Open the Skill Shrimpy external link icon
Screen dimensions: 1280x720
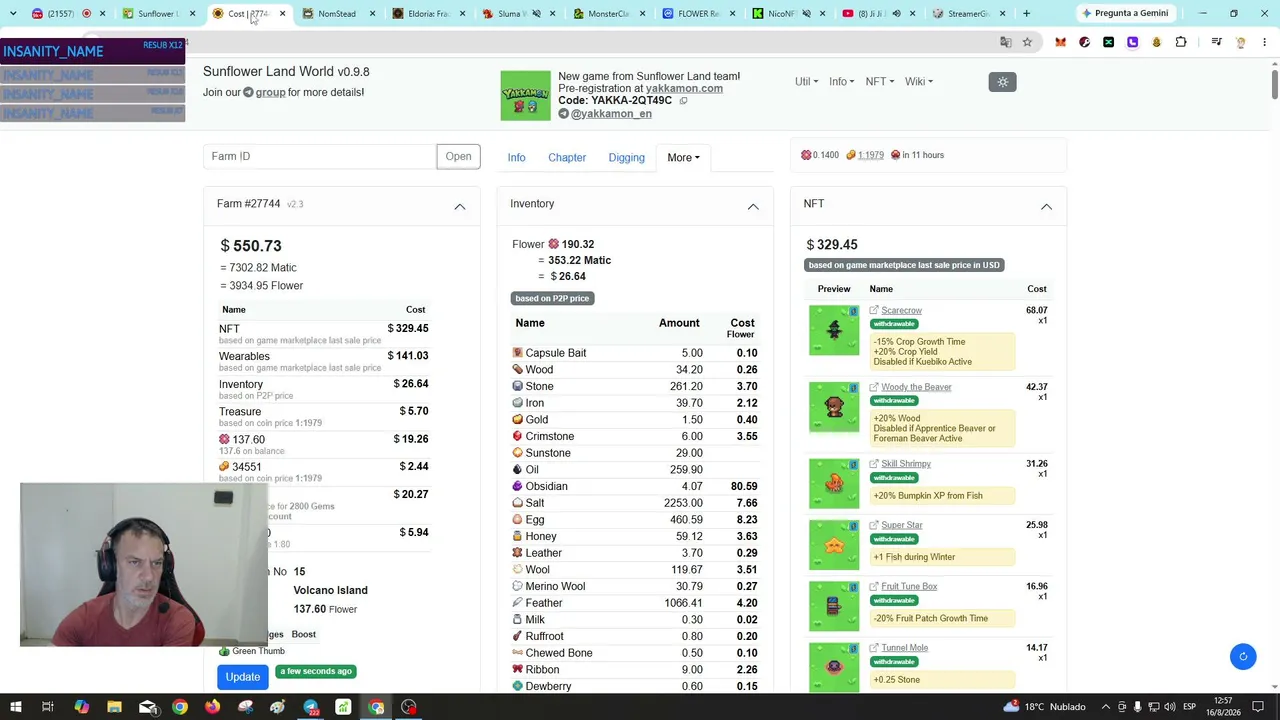tap(874, 464)
